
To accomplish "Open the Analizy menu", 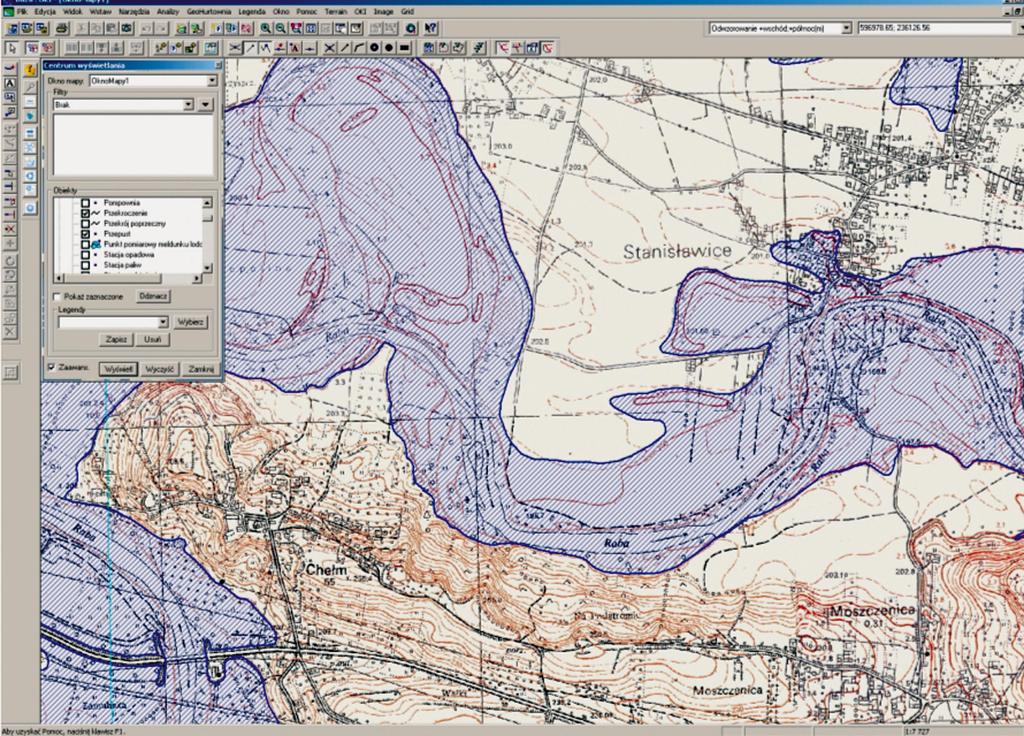I will coord(168,12).
